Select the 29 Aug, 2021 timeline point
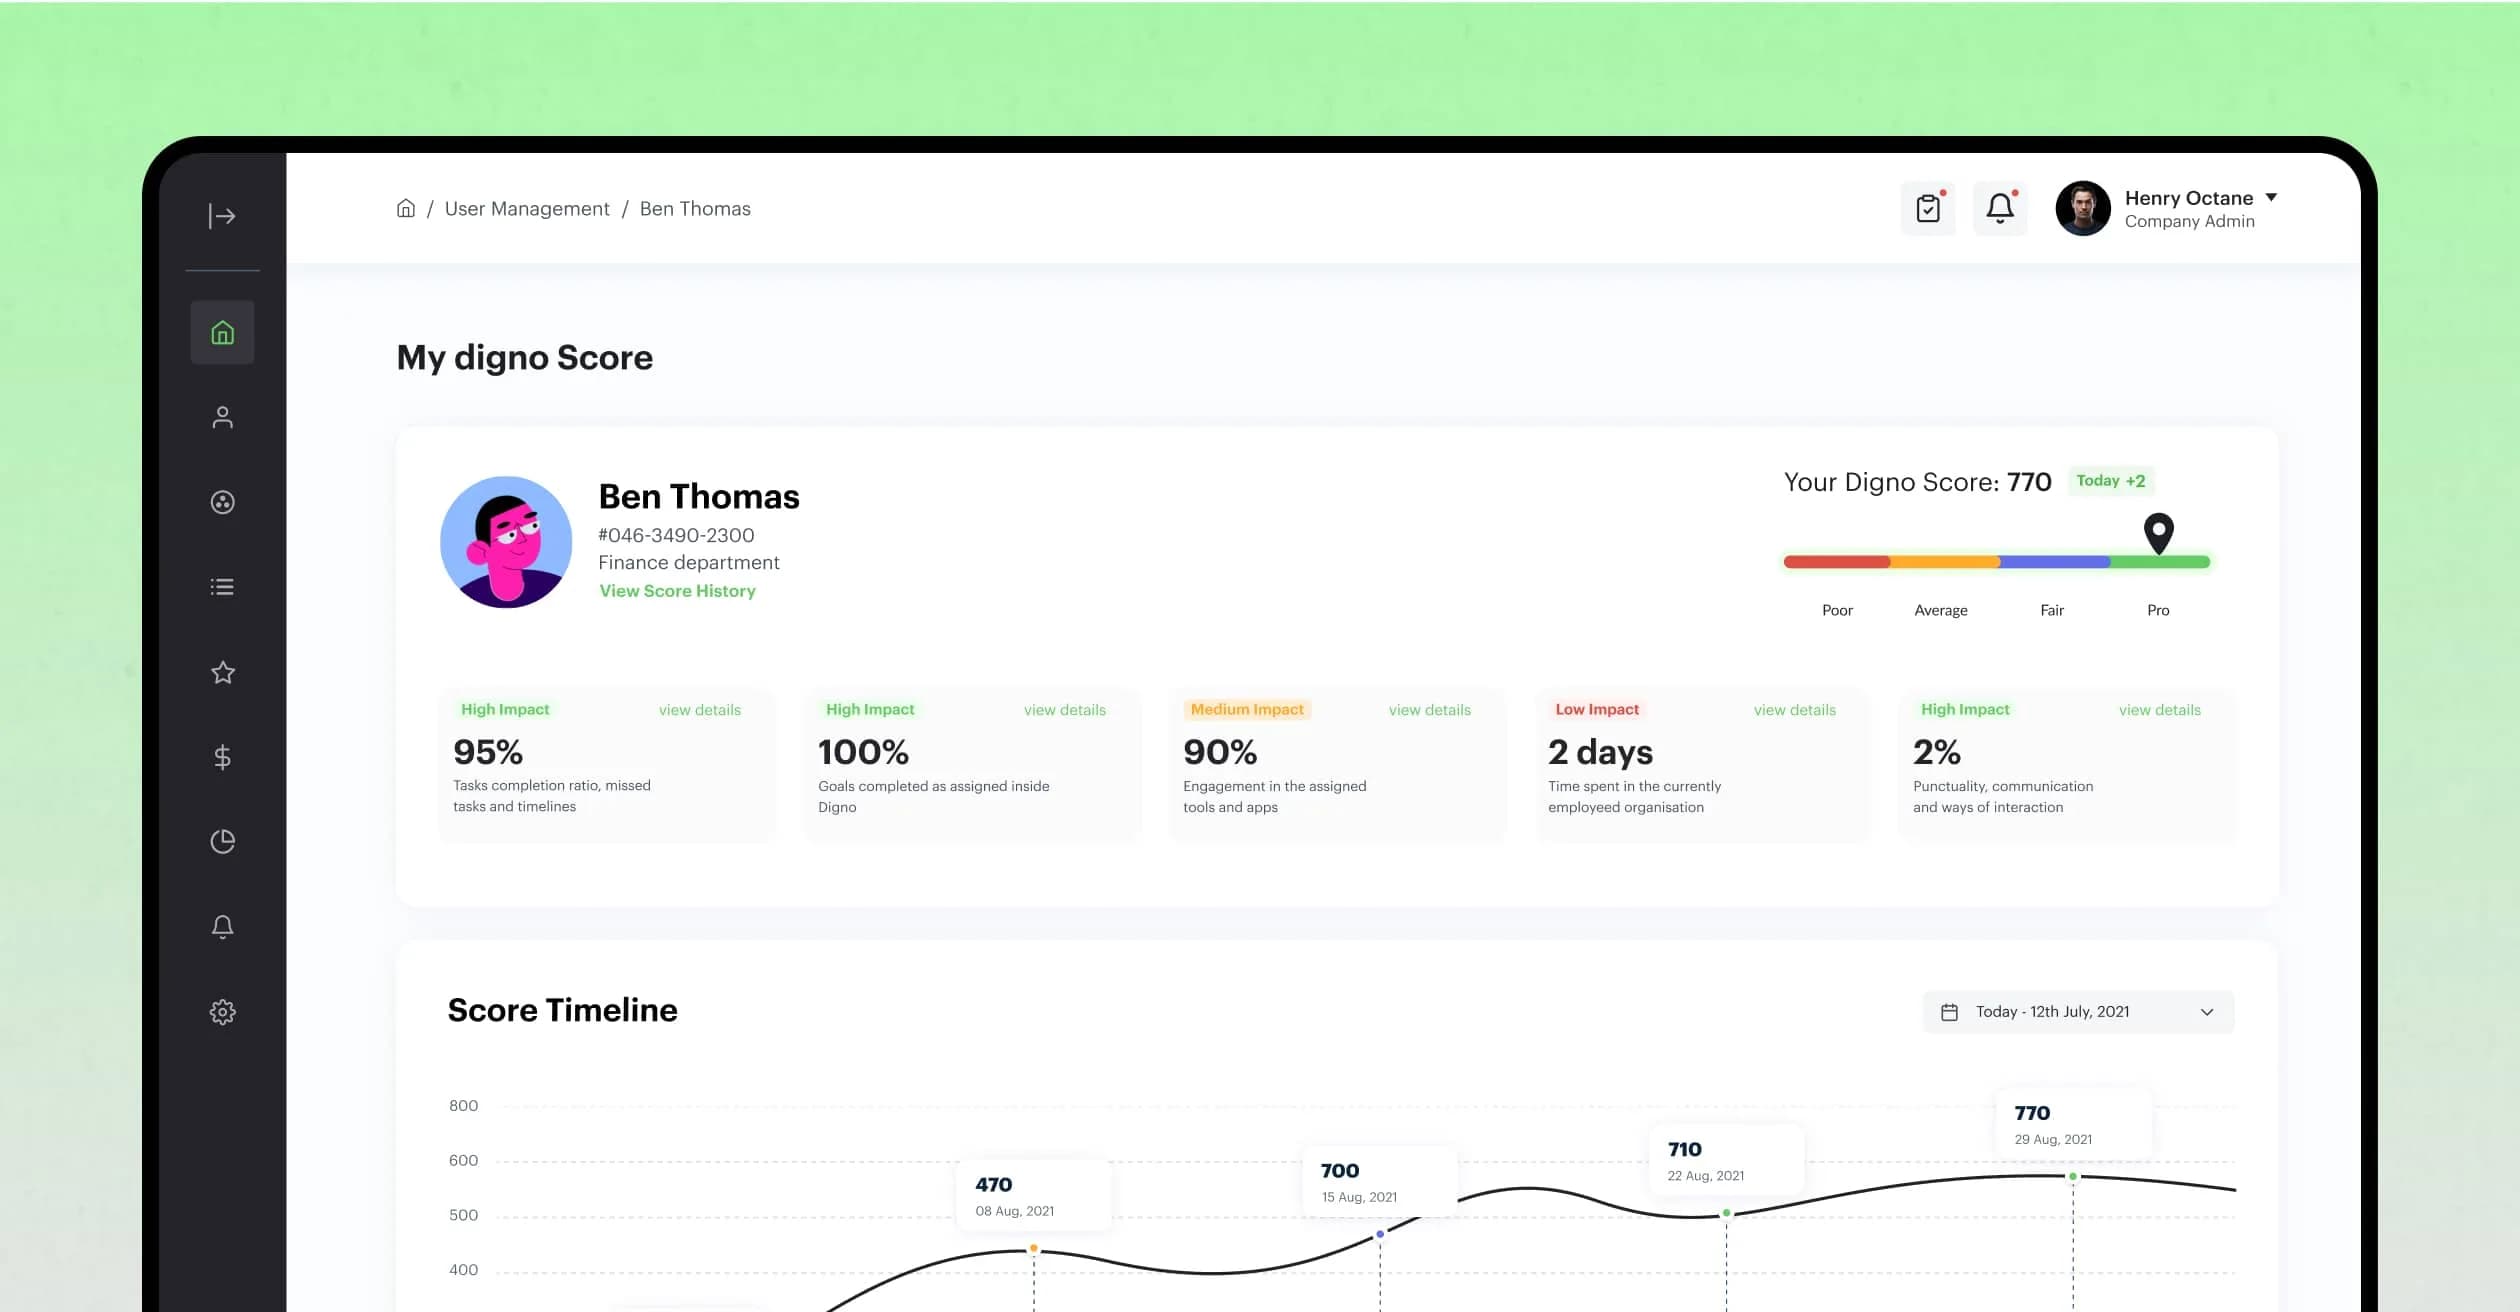The width and height of the screenshot is (2520, 1312). (x=2073, y=1176)
